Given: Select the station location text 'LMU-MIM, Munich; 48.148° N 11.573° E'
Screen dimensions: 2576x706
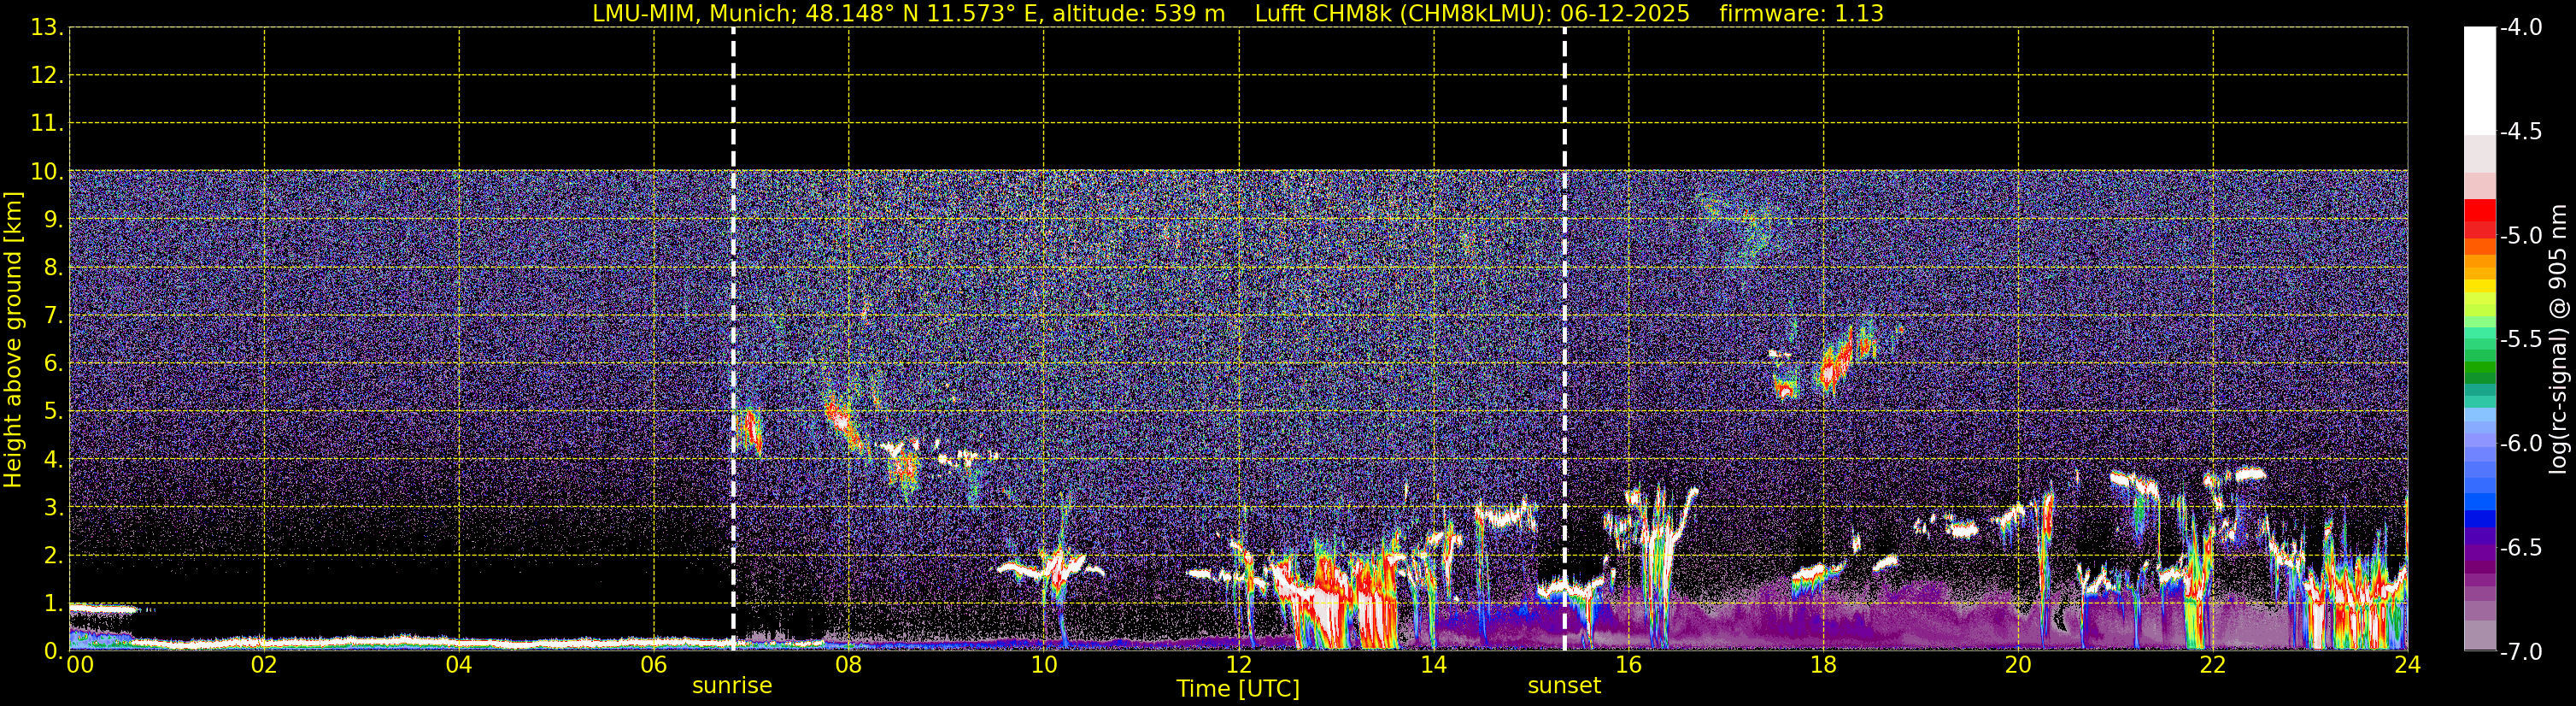Looking at the screenshot, I should point(815,14).
